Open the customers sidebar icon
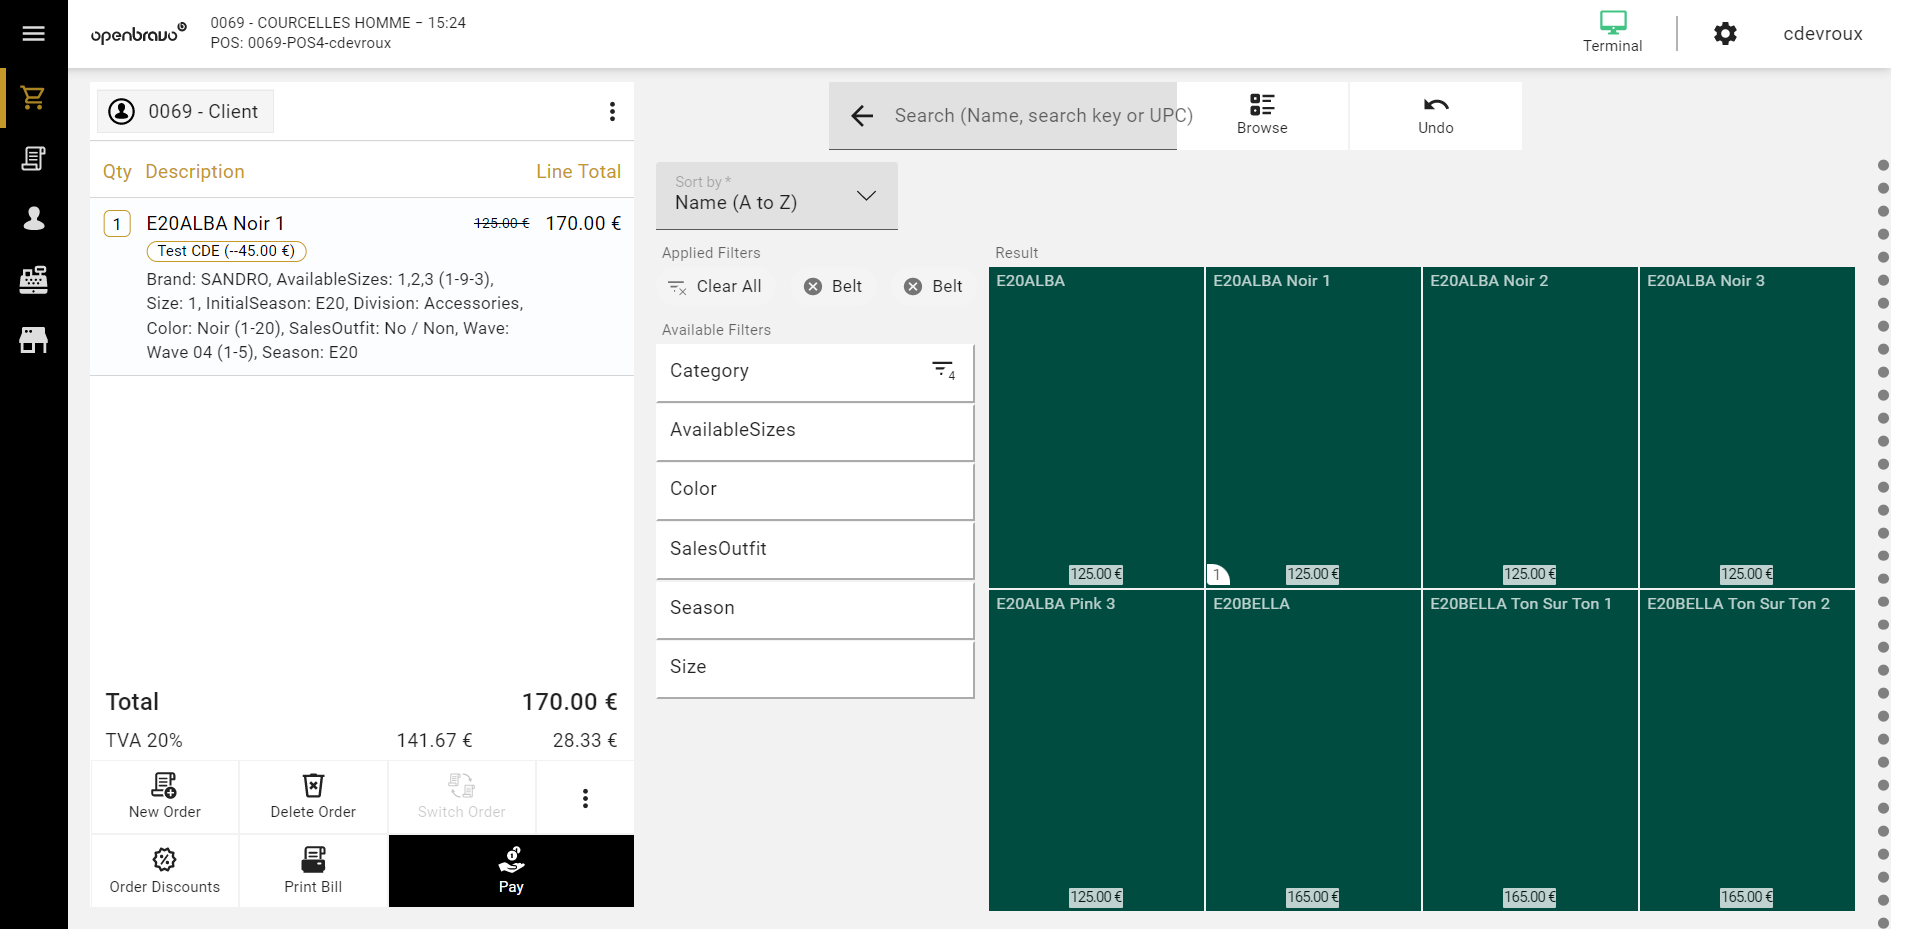The height and width of the screenshot is (929, 1920). tap(33, 219)
